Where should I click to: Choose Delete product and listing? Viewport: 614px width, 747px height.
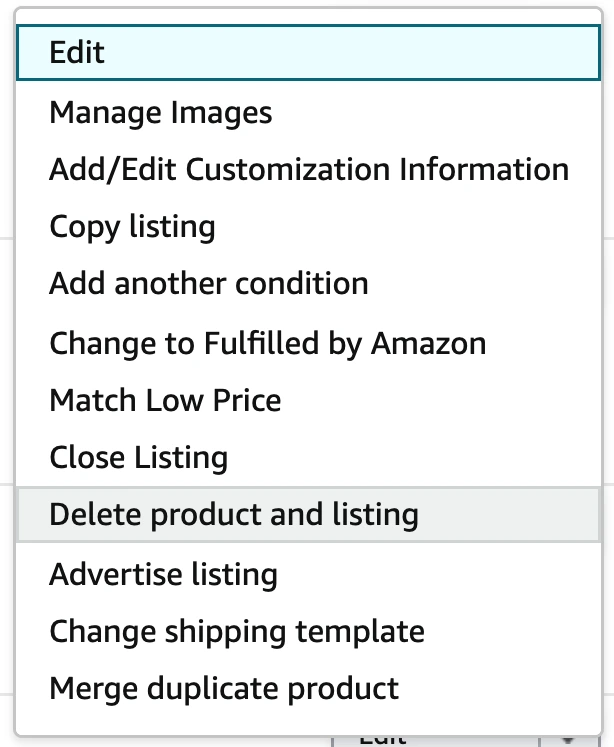coord(233,515)
